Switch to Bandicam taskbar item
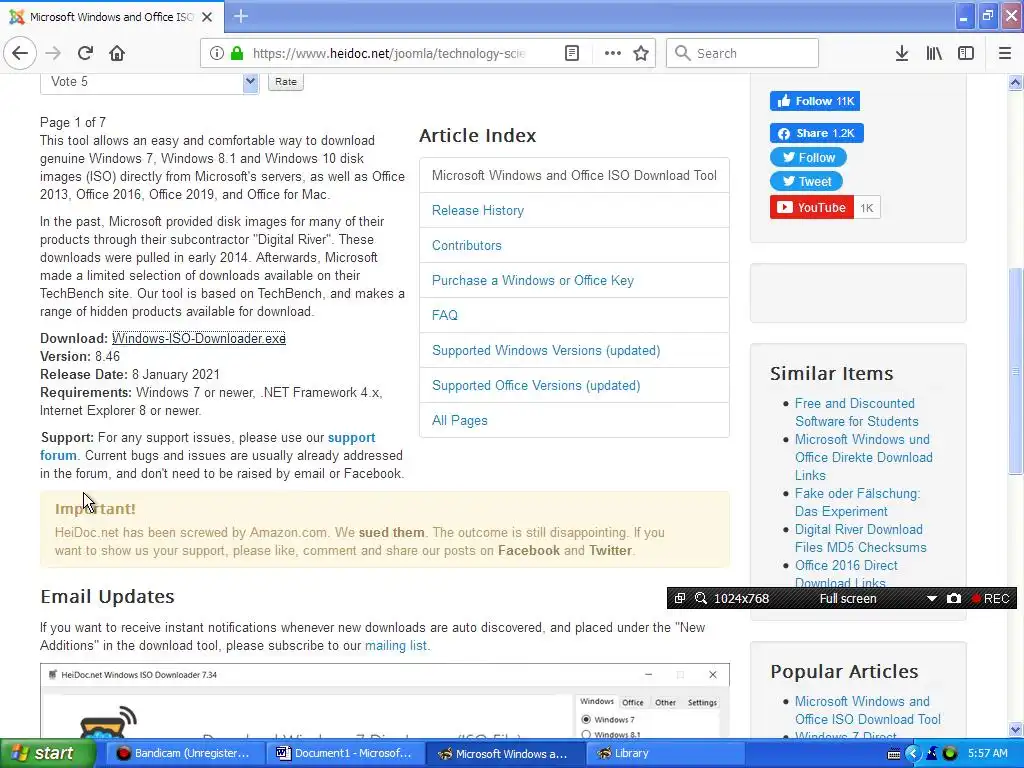 tap(183, 754)
